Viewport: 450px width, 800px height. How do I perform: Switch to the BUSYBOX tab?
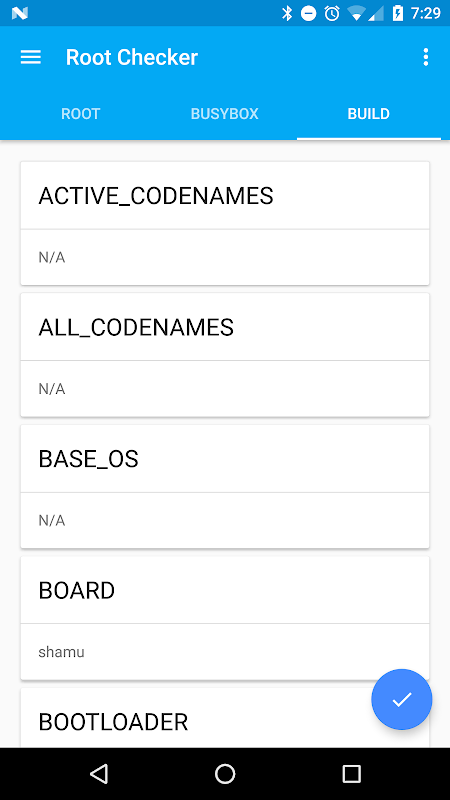pyautogui.click(x=224, y=113)
